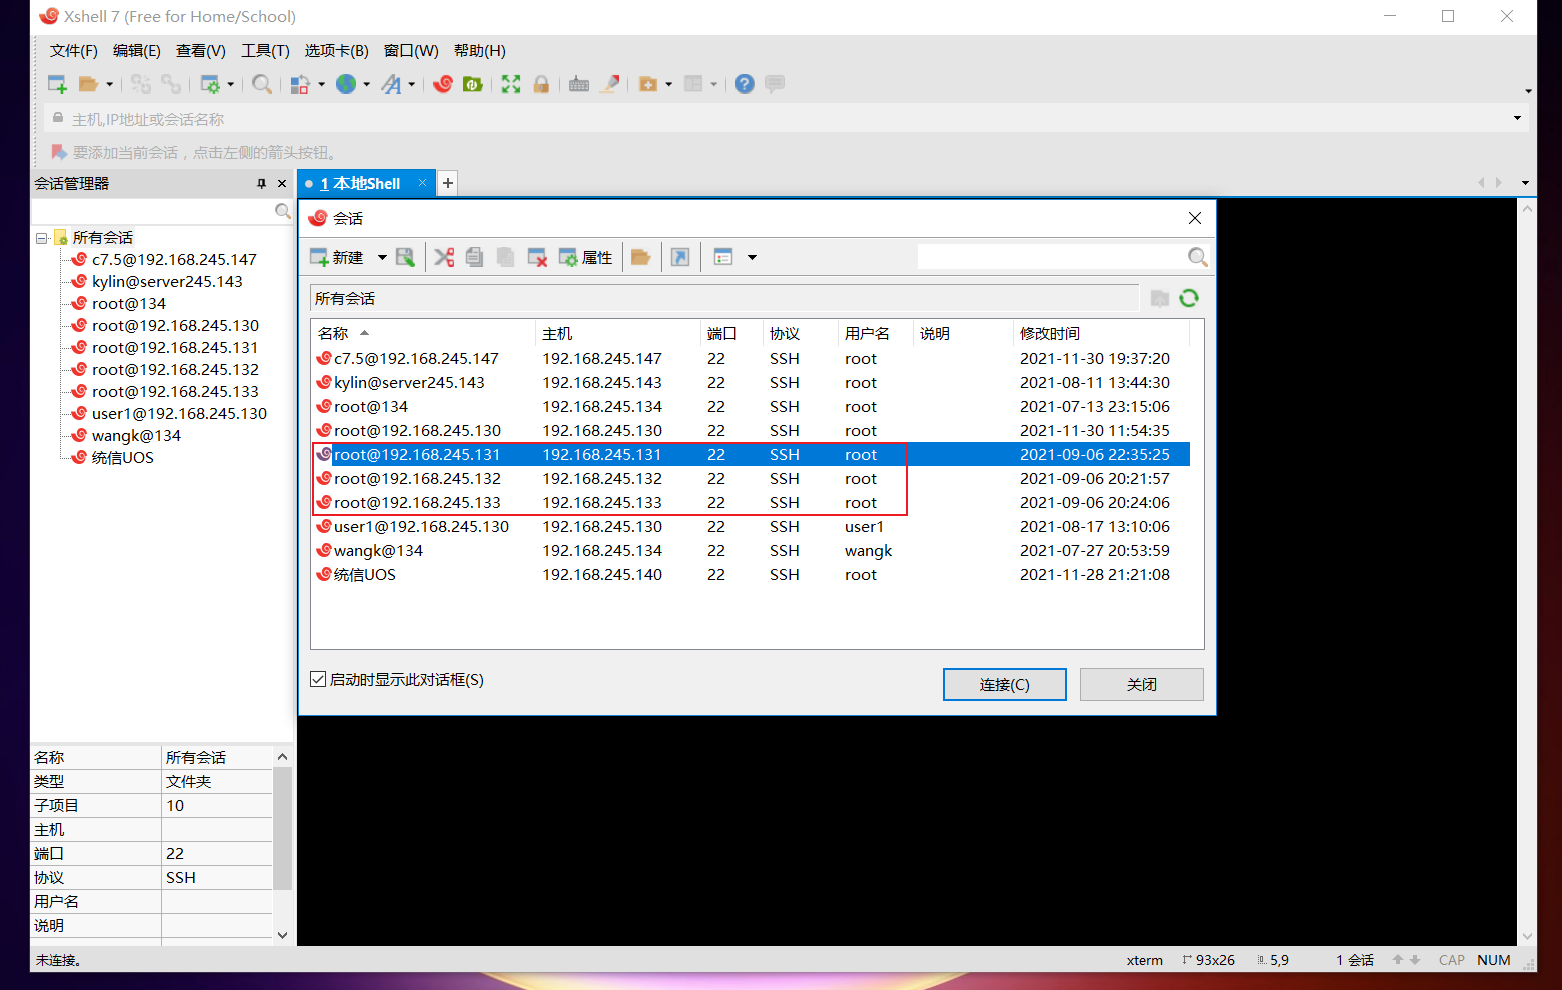
Task: Click the font 'A' icon in main toolbar
Action: point(391,84)
